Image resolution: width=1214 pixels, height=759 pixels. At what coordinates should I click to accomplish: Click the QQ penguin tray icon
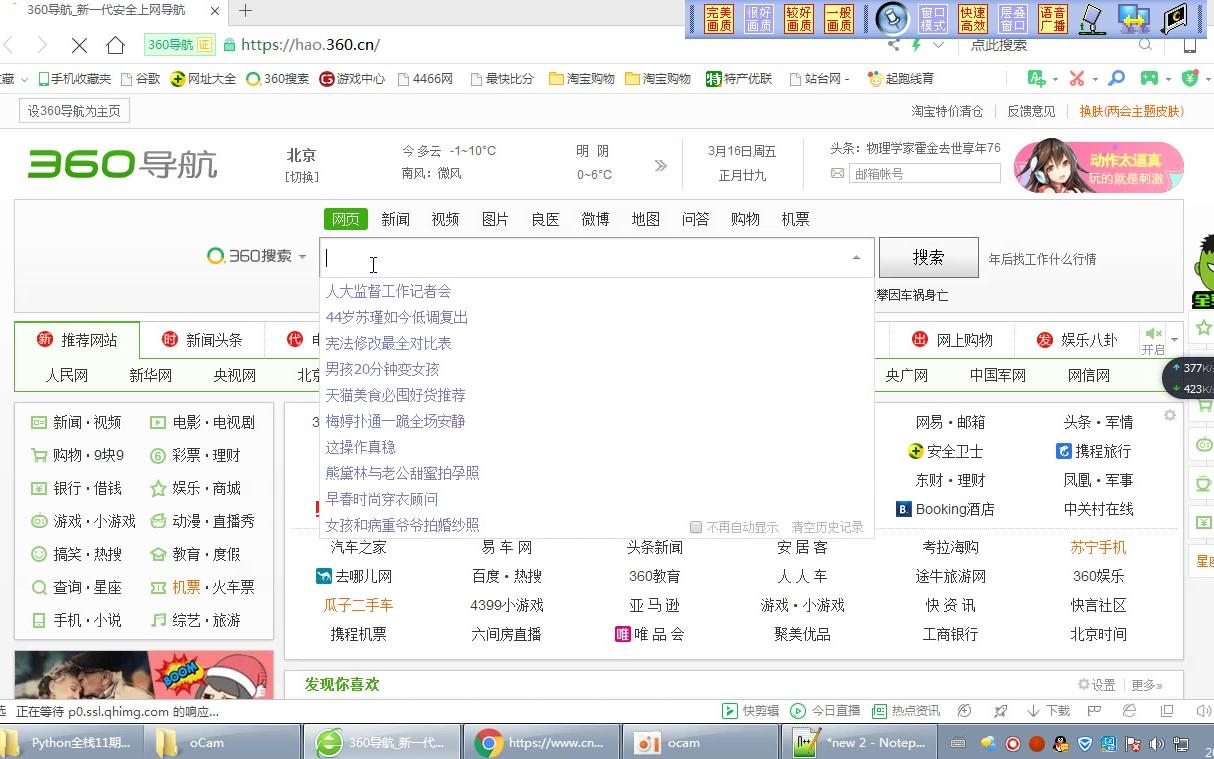point(1061,744)
